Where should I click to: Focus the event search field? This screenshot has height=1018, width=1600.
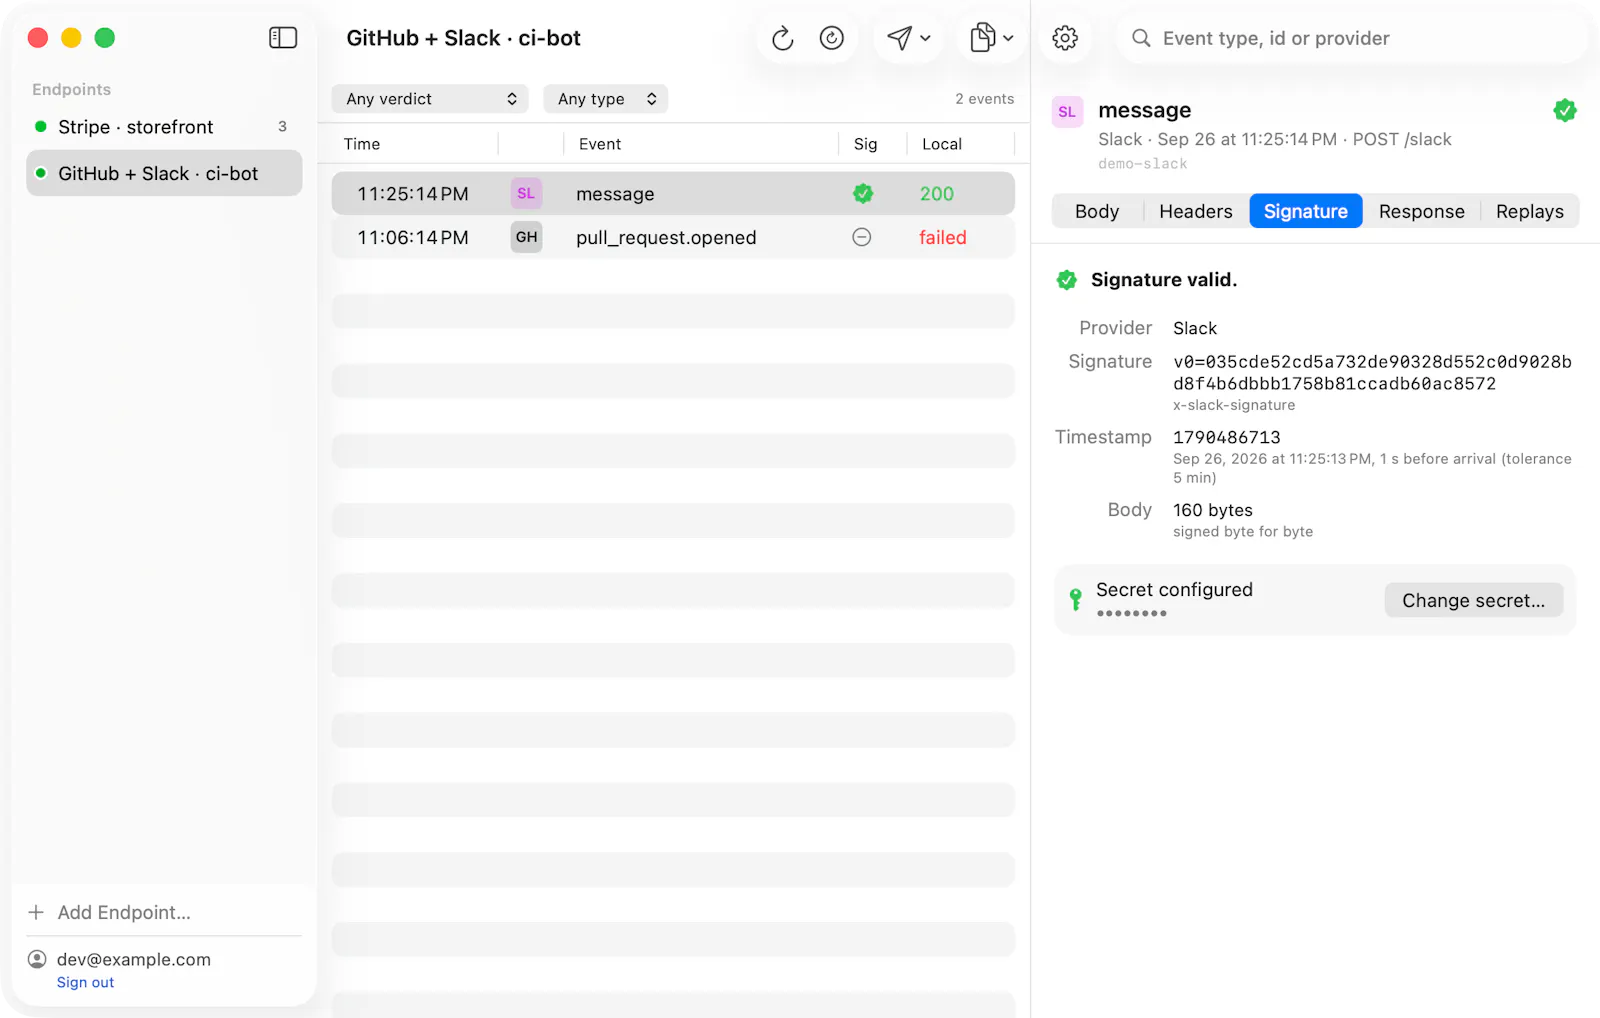pos(1352,38)
